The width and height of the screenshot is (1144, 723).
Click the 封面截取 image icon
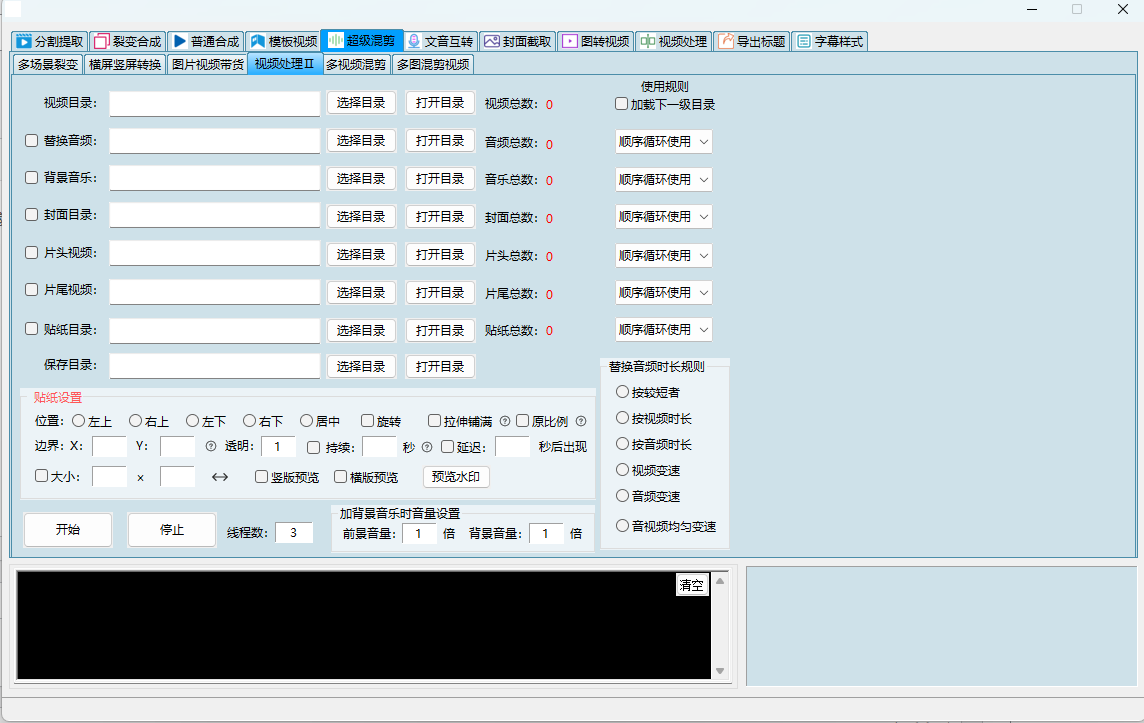pos(491,42)
